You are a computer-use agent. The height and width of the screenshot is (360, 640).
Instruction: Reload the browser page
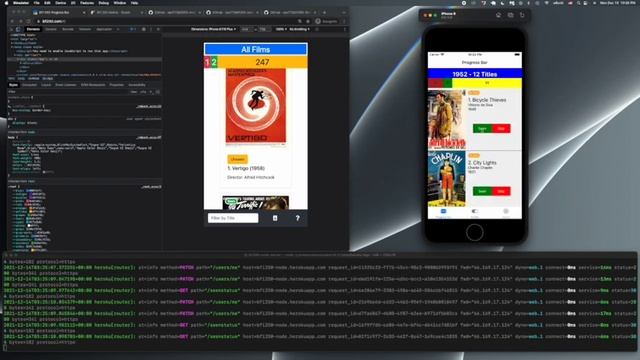click(x=28, y=21)
